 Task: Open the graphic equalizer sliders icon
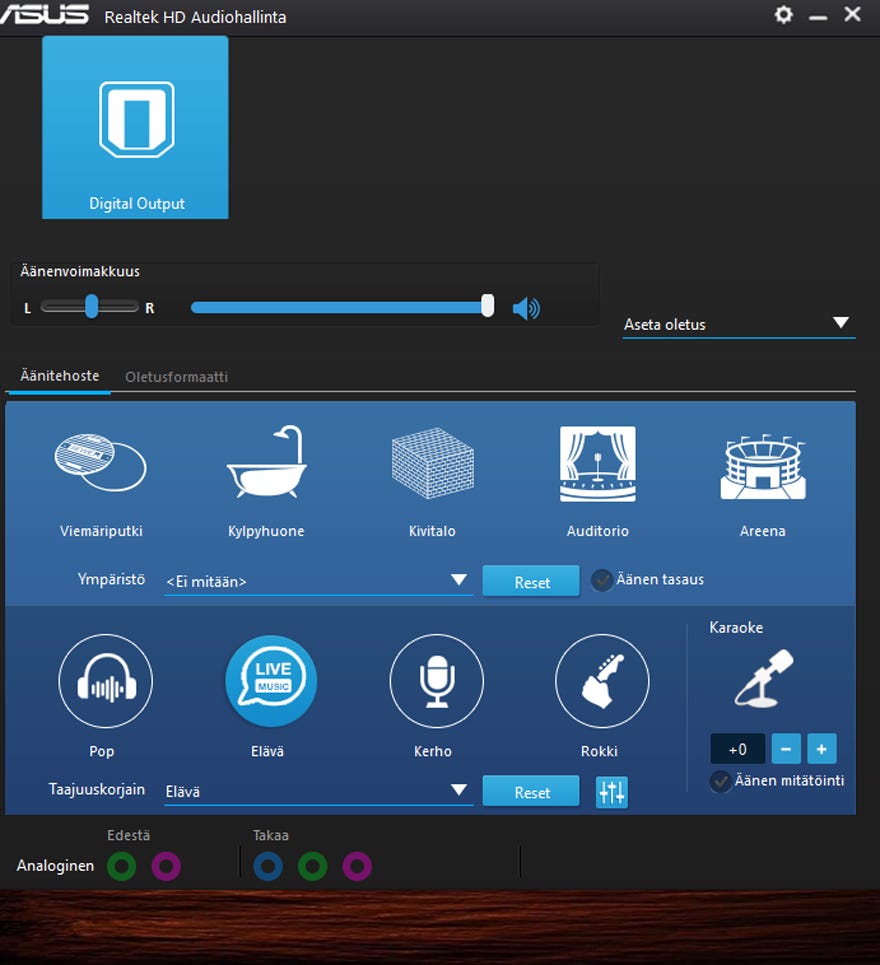(x=612, y=792)
